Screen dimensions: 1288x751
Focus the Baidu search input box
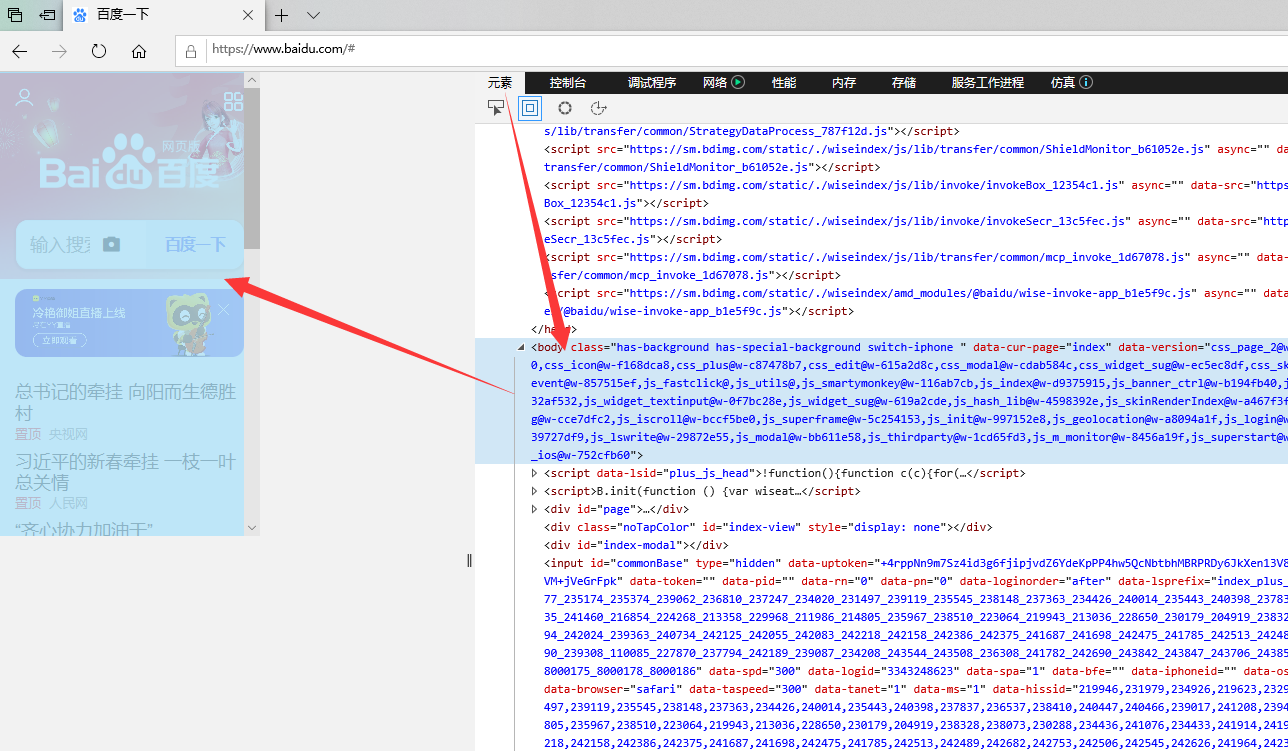click(x=61, y=244)
